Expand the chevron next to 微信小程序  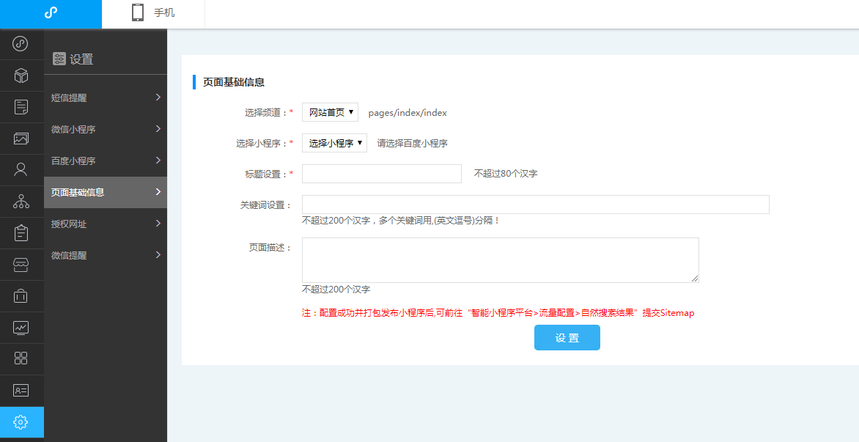[158, 129]
